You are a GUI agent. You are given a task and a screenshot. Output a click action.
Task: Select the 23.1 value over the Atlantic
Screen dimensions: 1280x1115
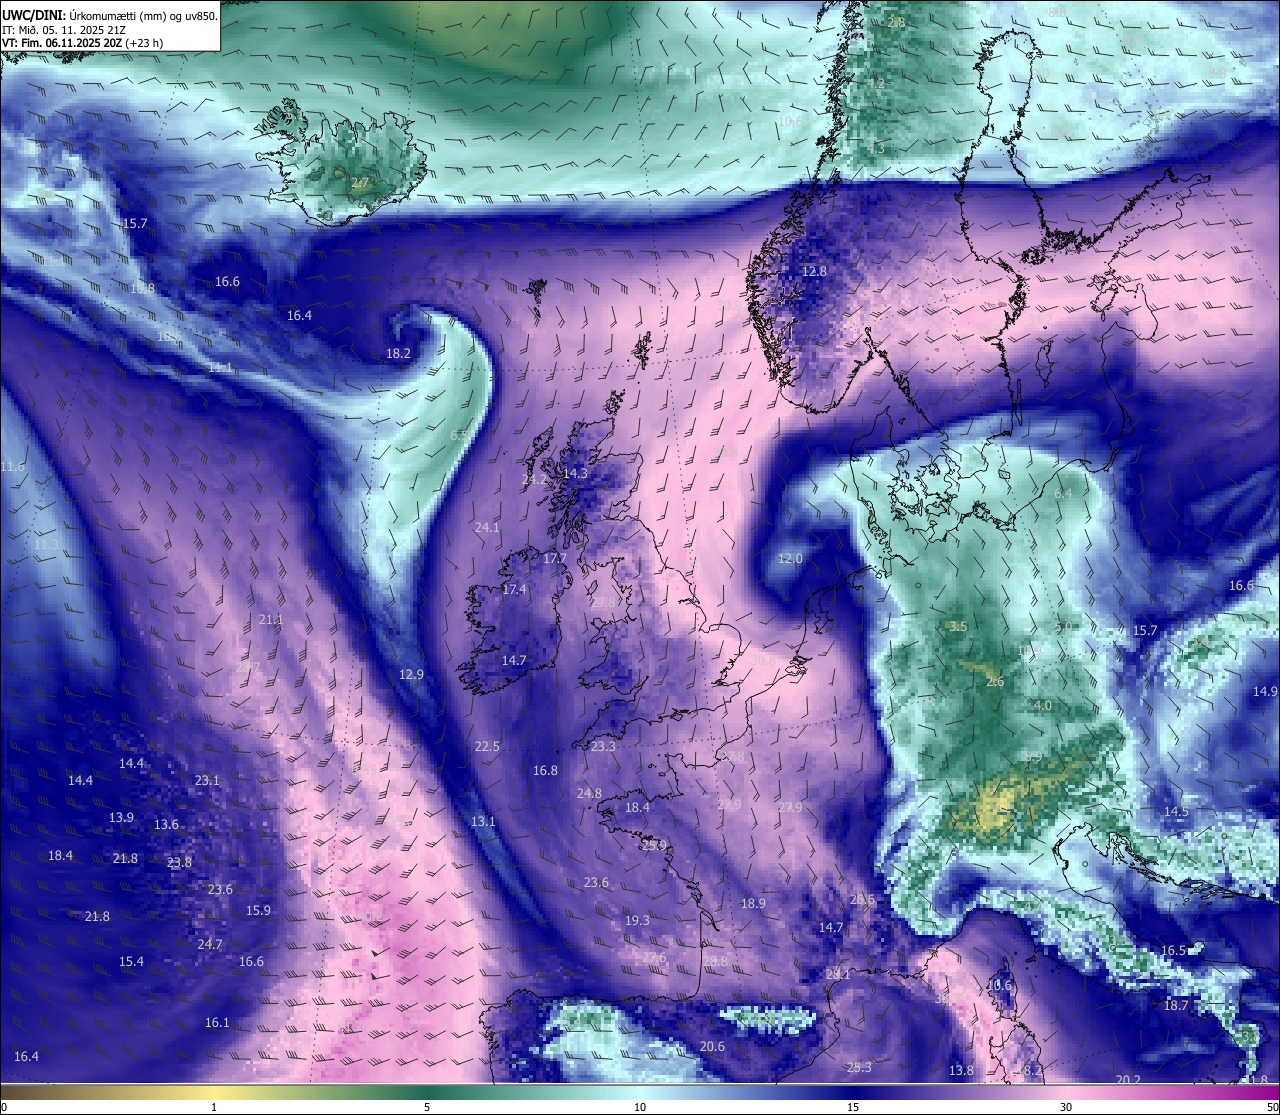pos(207,780)
